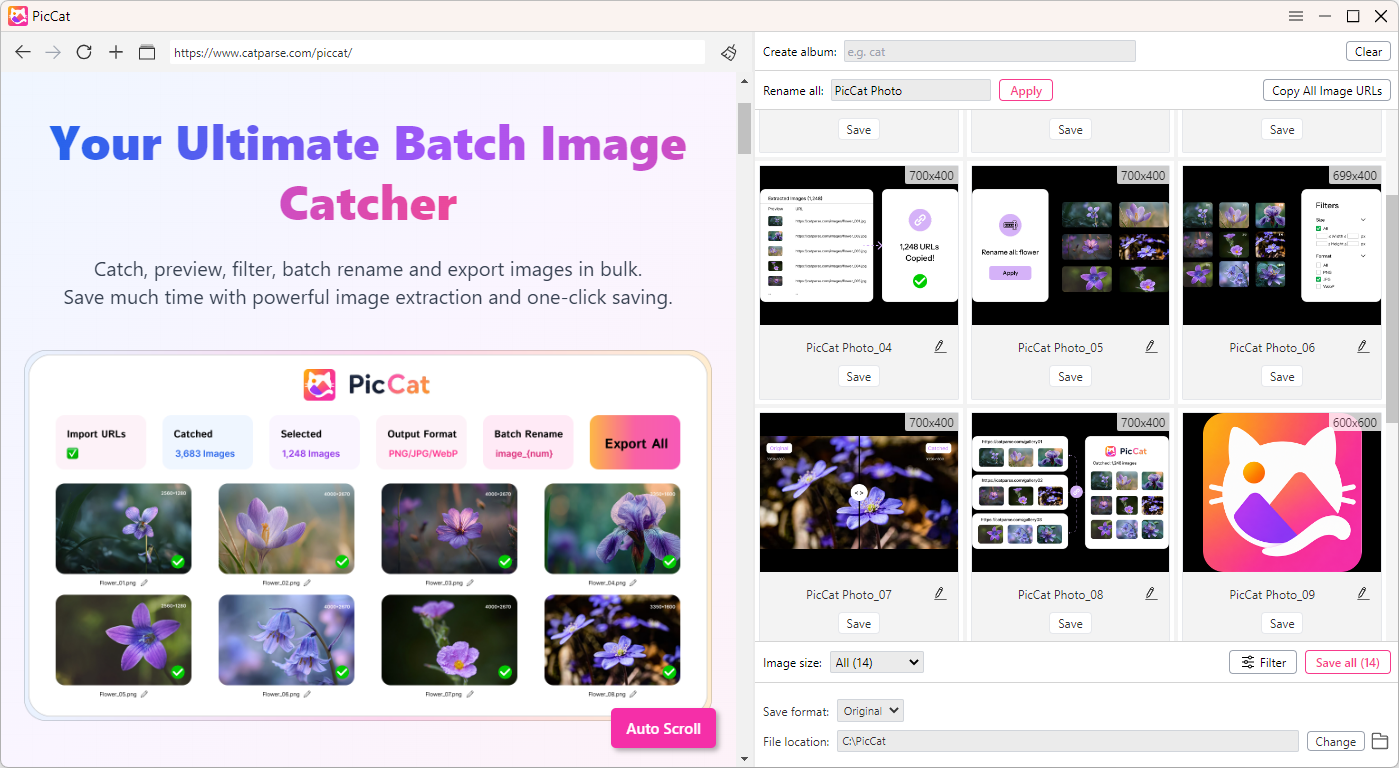Save PicCat Photo_04 image
This screenshot has width=1399, height=768.
[x=859, y=377]
